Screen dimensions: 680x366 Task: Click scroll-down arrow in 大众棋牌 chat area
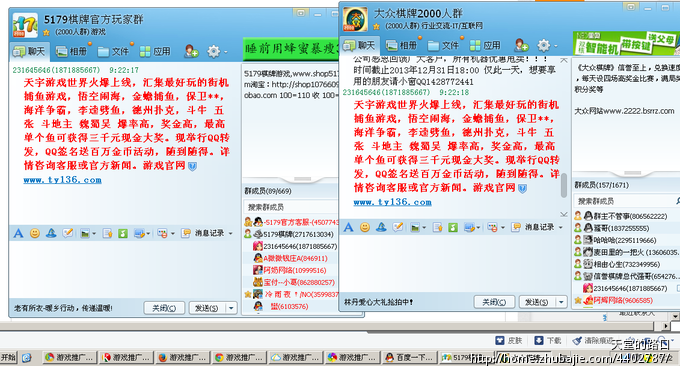point(564,214)
